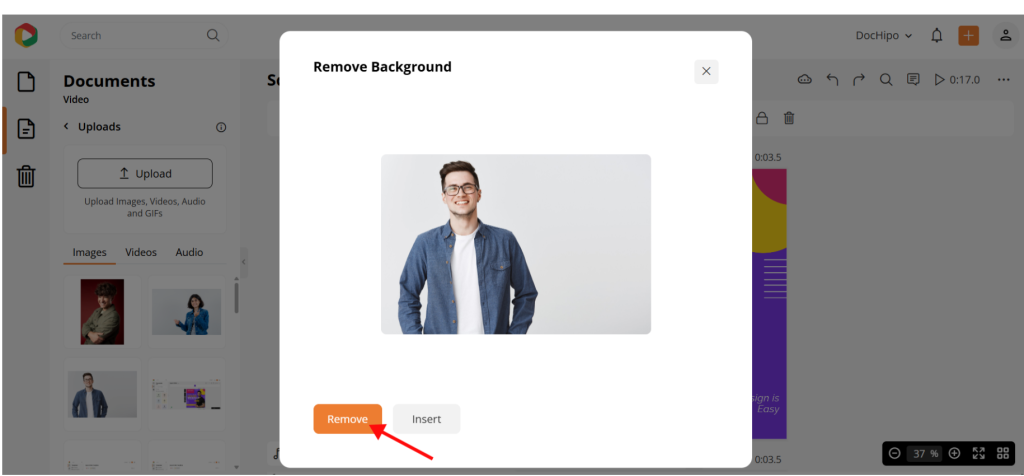Click the zoom in plus icon
Image resolution: width=1024 pixels, height=476 pixels.
pos(954,453)
